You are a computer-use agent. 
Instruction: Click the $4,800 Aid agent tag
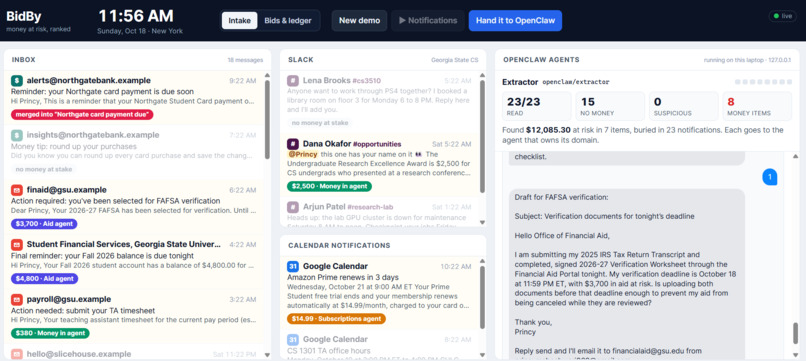point(45,279)
